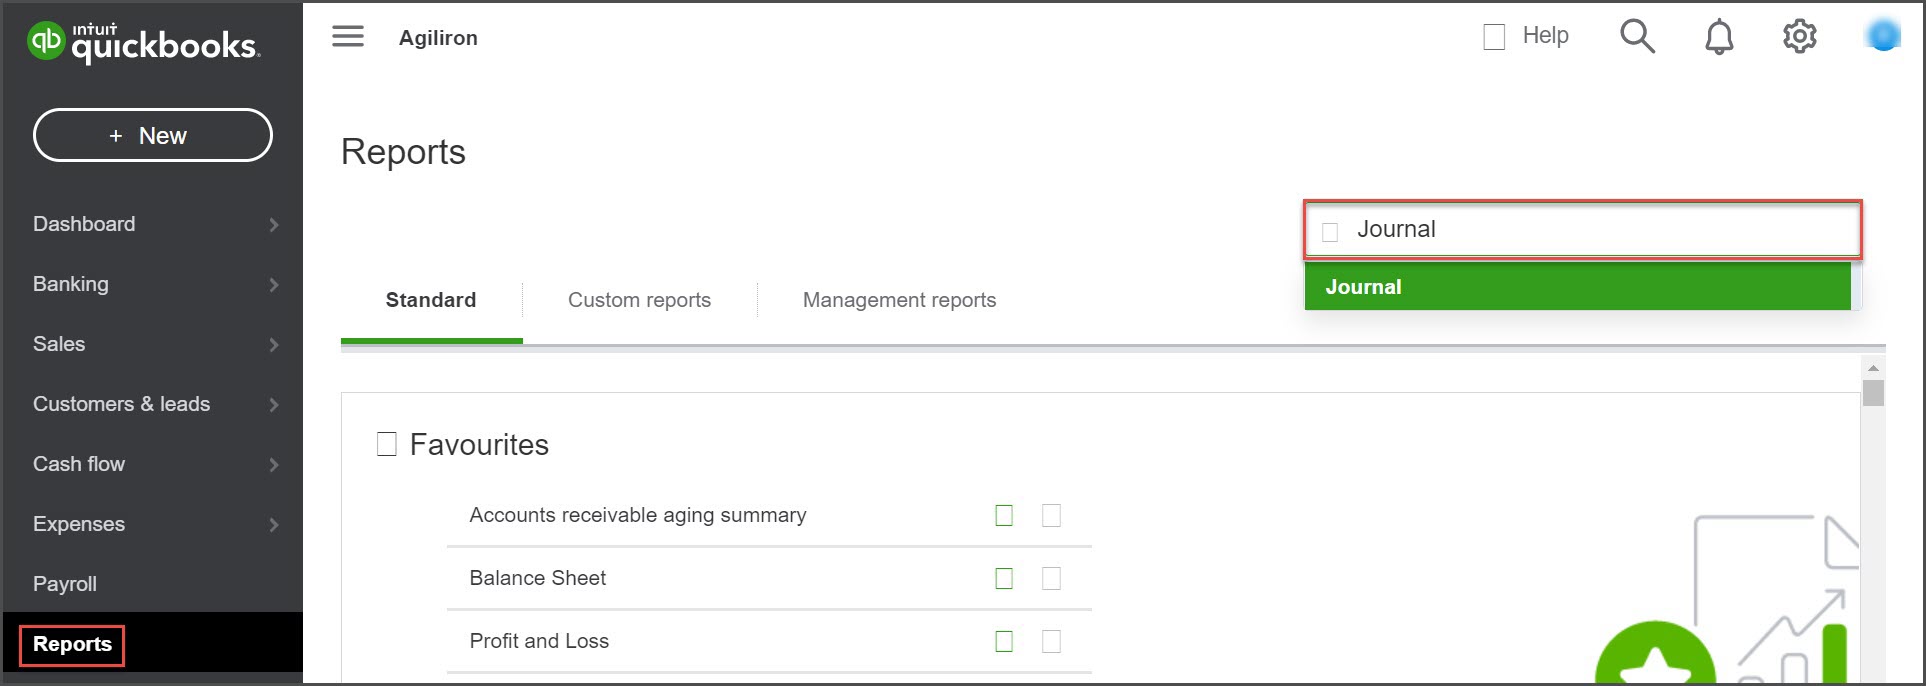Click the + New button
The image size is (1926, 686).
coord(153,135)
